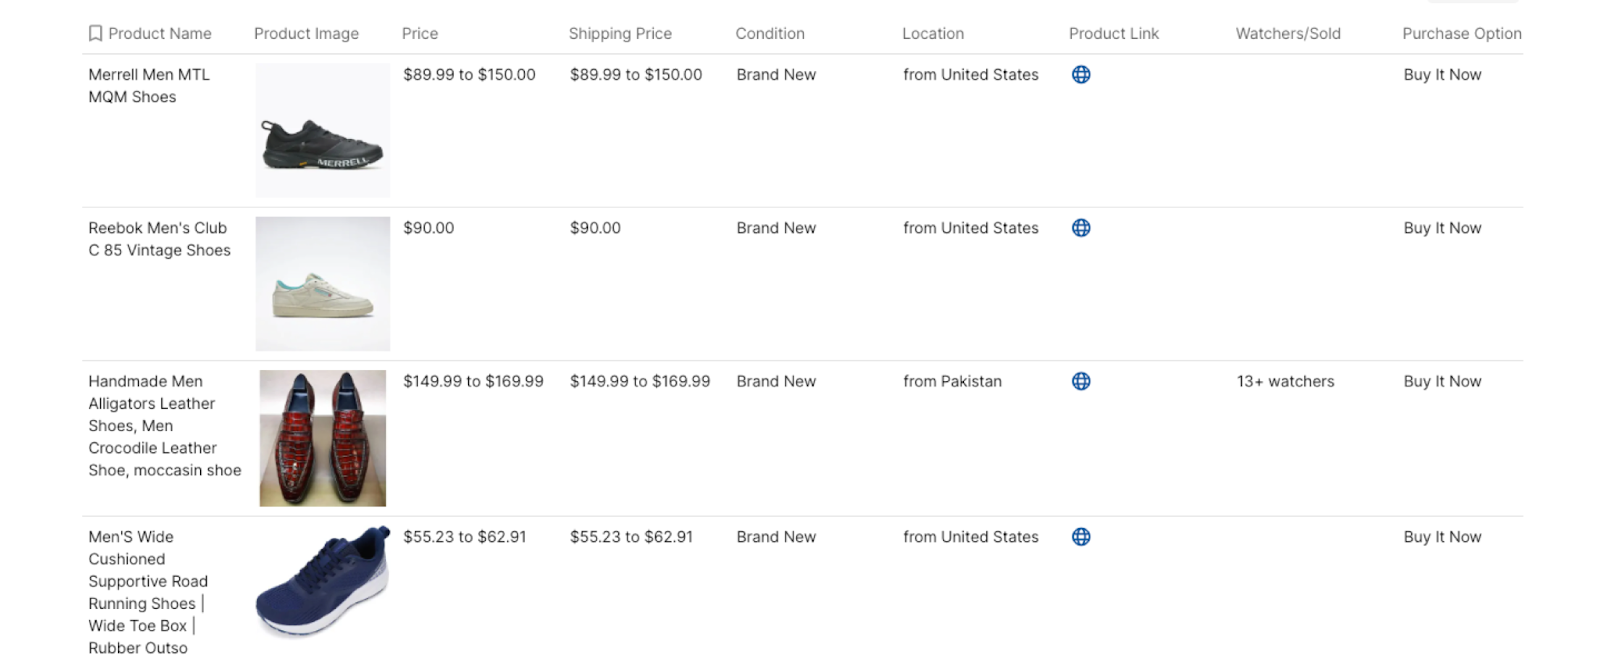Select the Reebok Men's Club C 85 name
Image resolution: width=1600 pixels, height=666 pixels.
[x=159, y=239]
